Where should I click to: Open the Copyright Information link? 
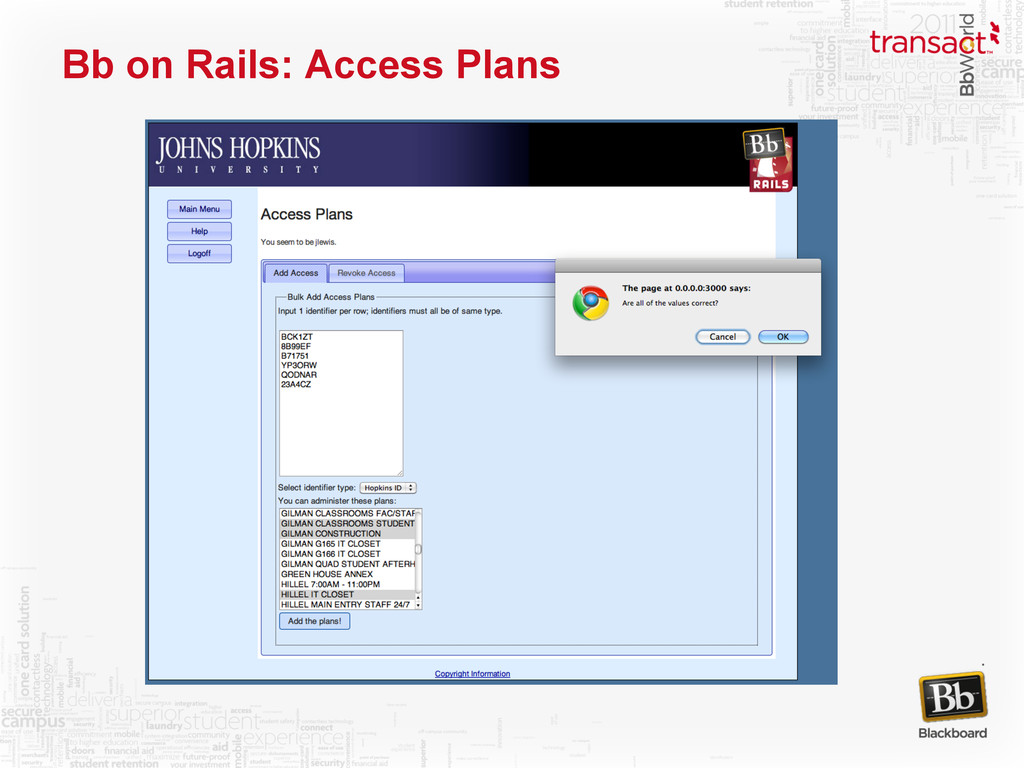[472, 674]
